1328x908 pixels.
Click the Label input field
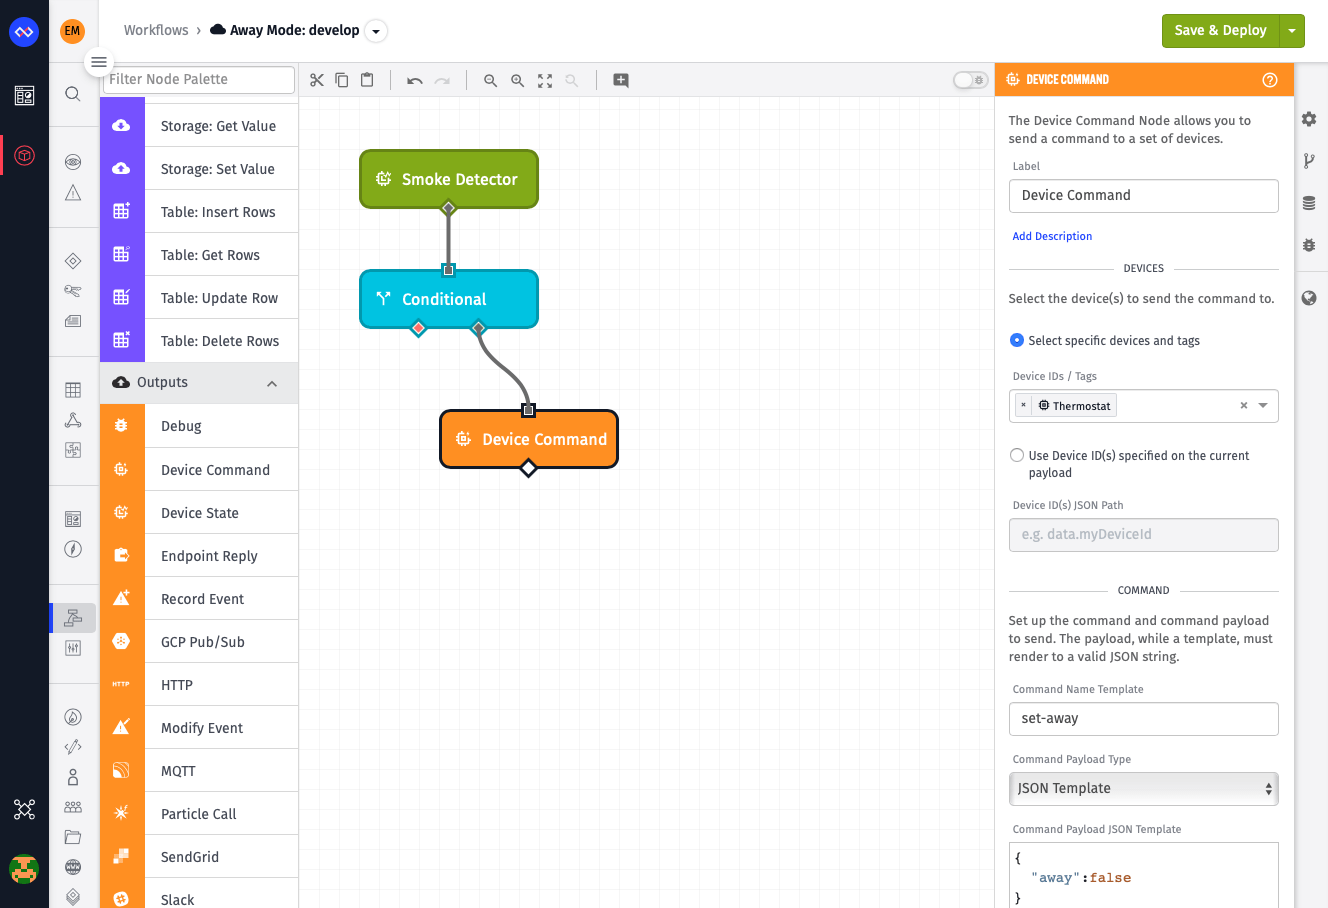[x=1144, y=196]
